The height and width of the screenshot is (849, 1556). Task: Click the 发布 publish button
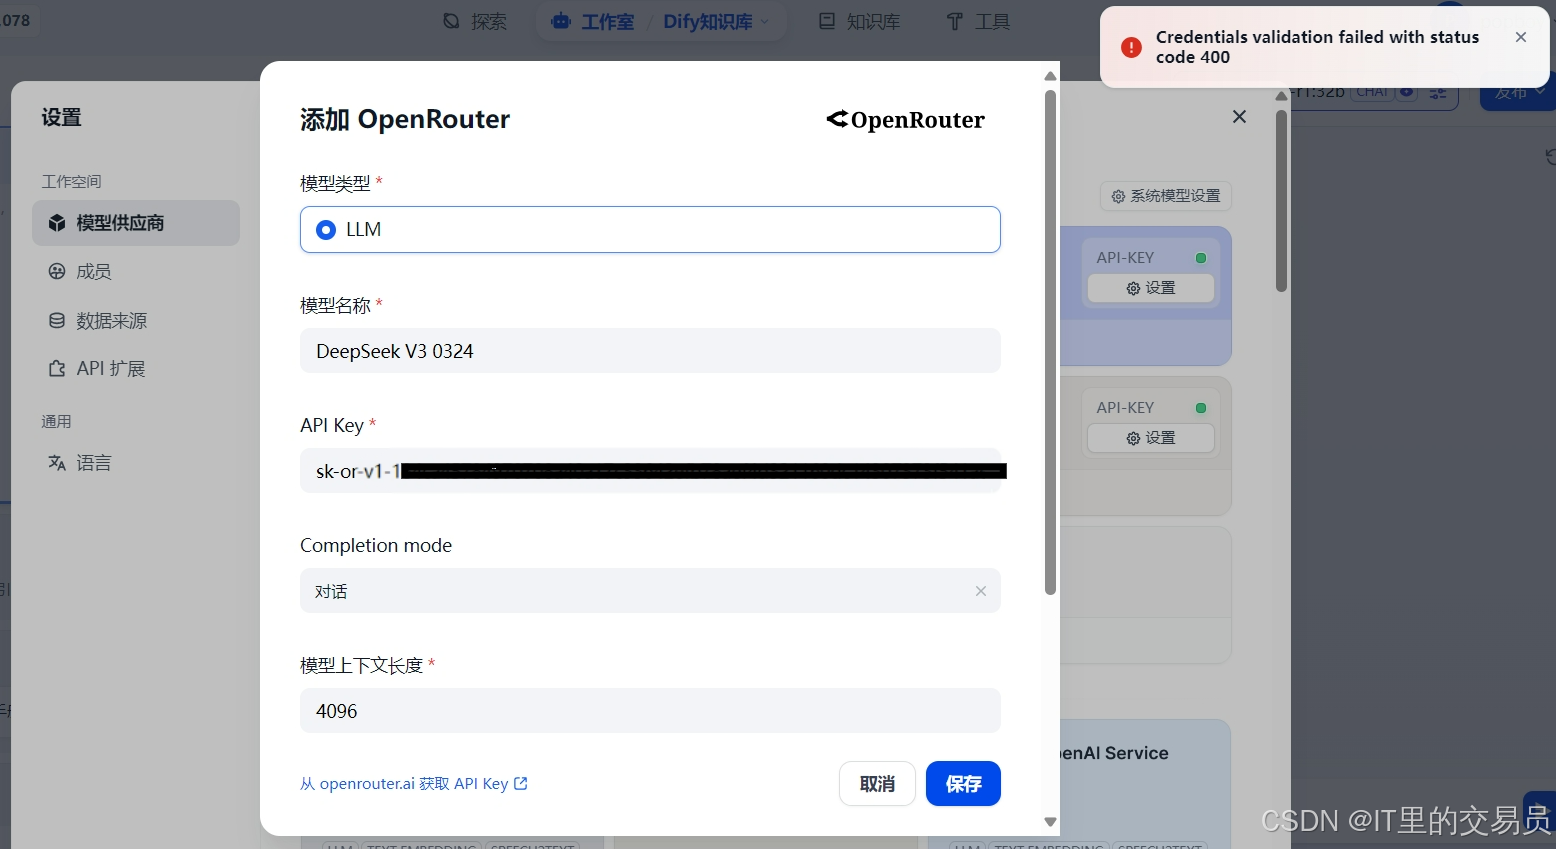(1517, 93)
